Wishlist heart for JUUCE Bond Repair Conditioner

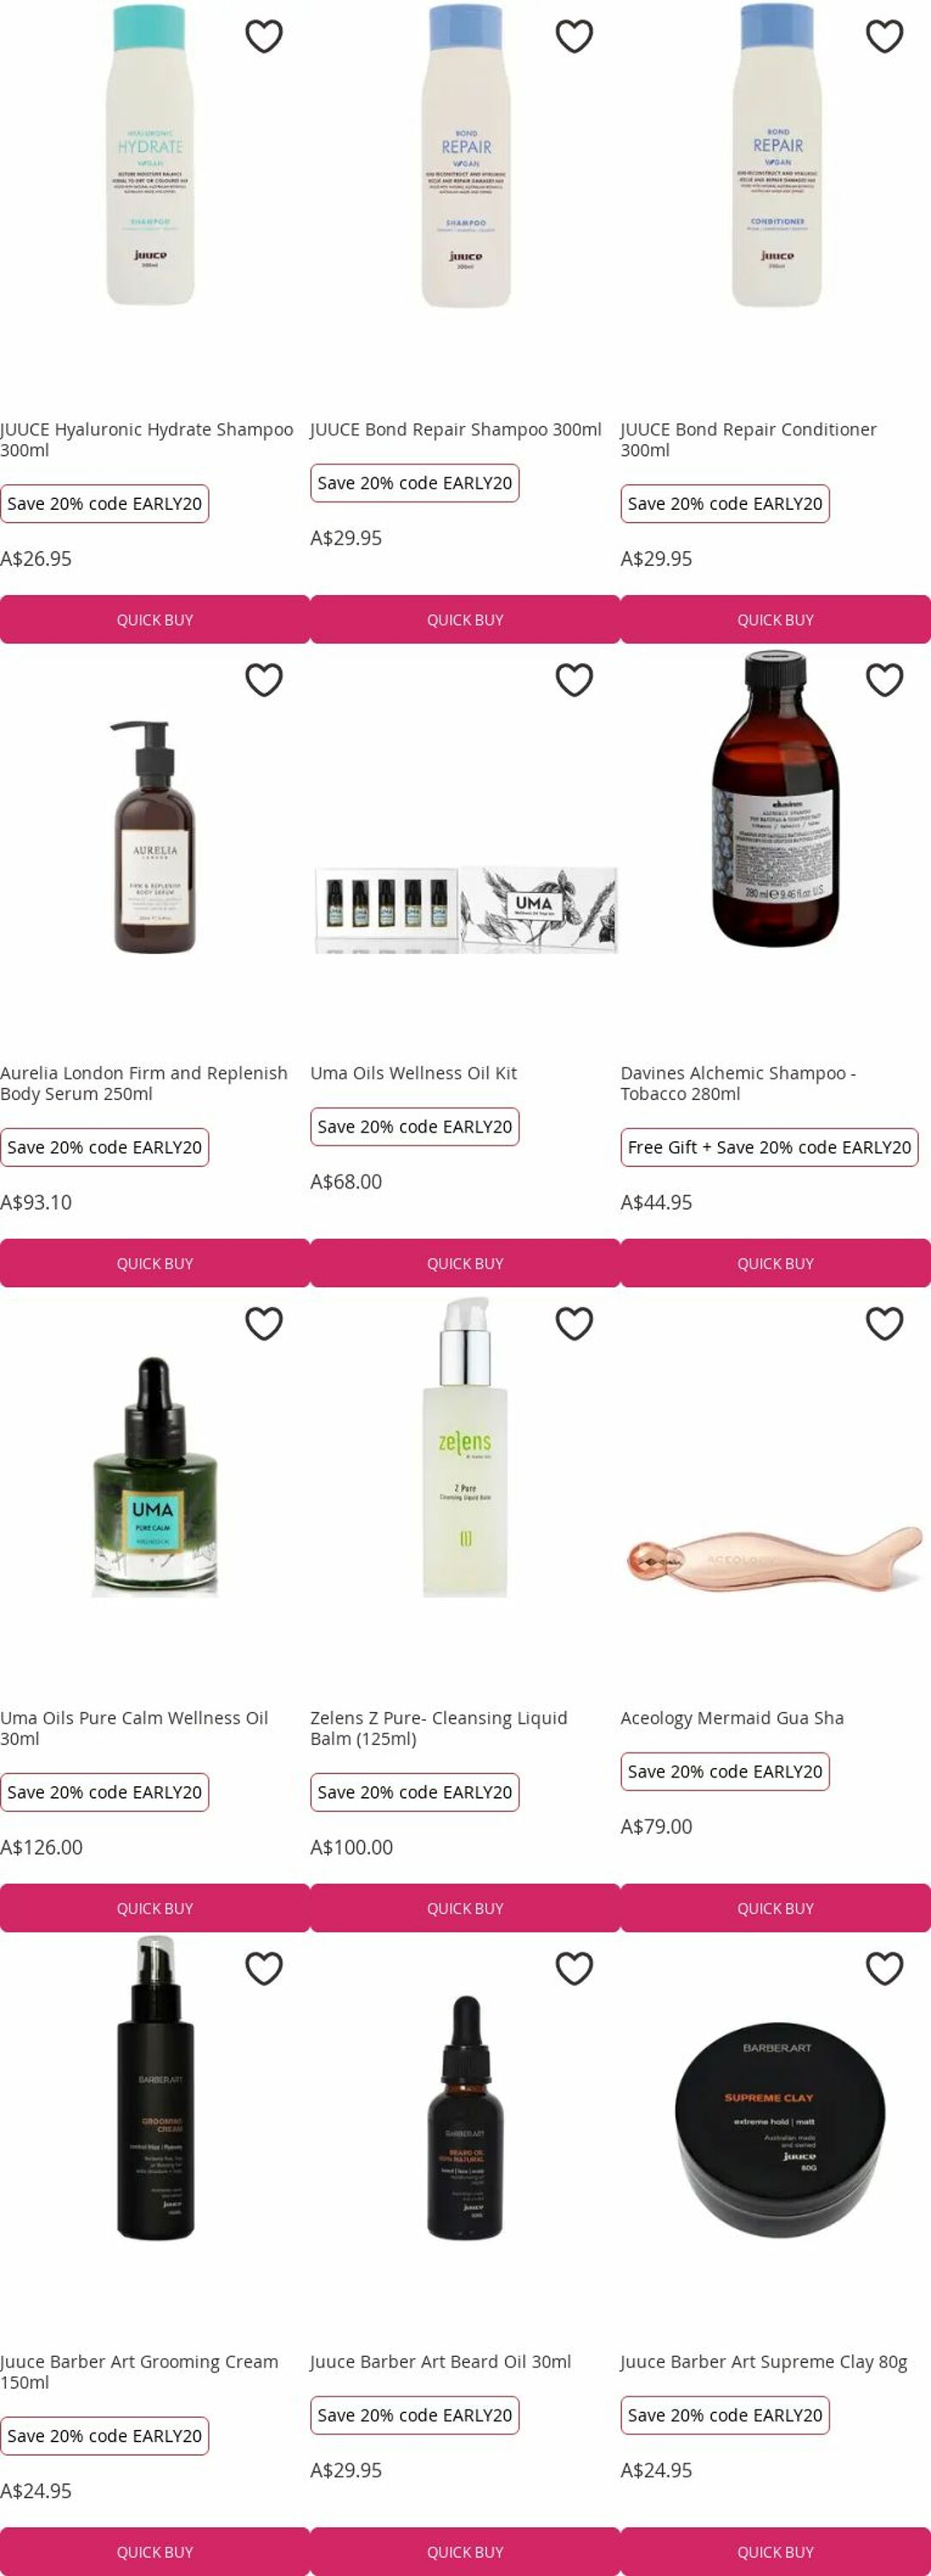pos(884,37)
